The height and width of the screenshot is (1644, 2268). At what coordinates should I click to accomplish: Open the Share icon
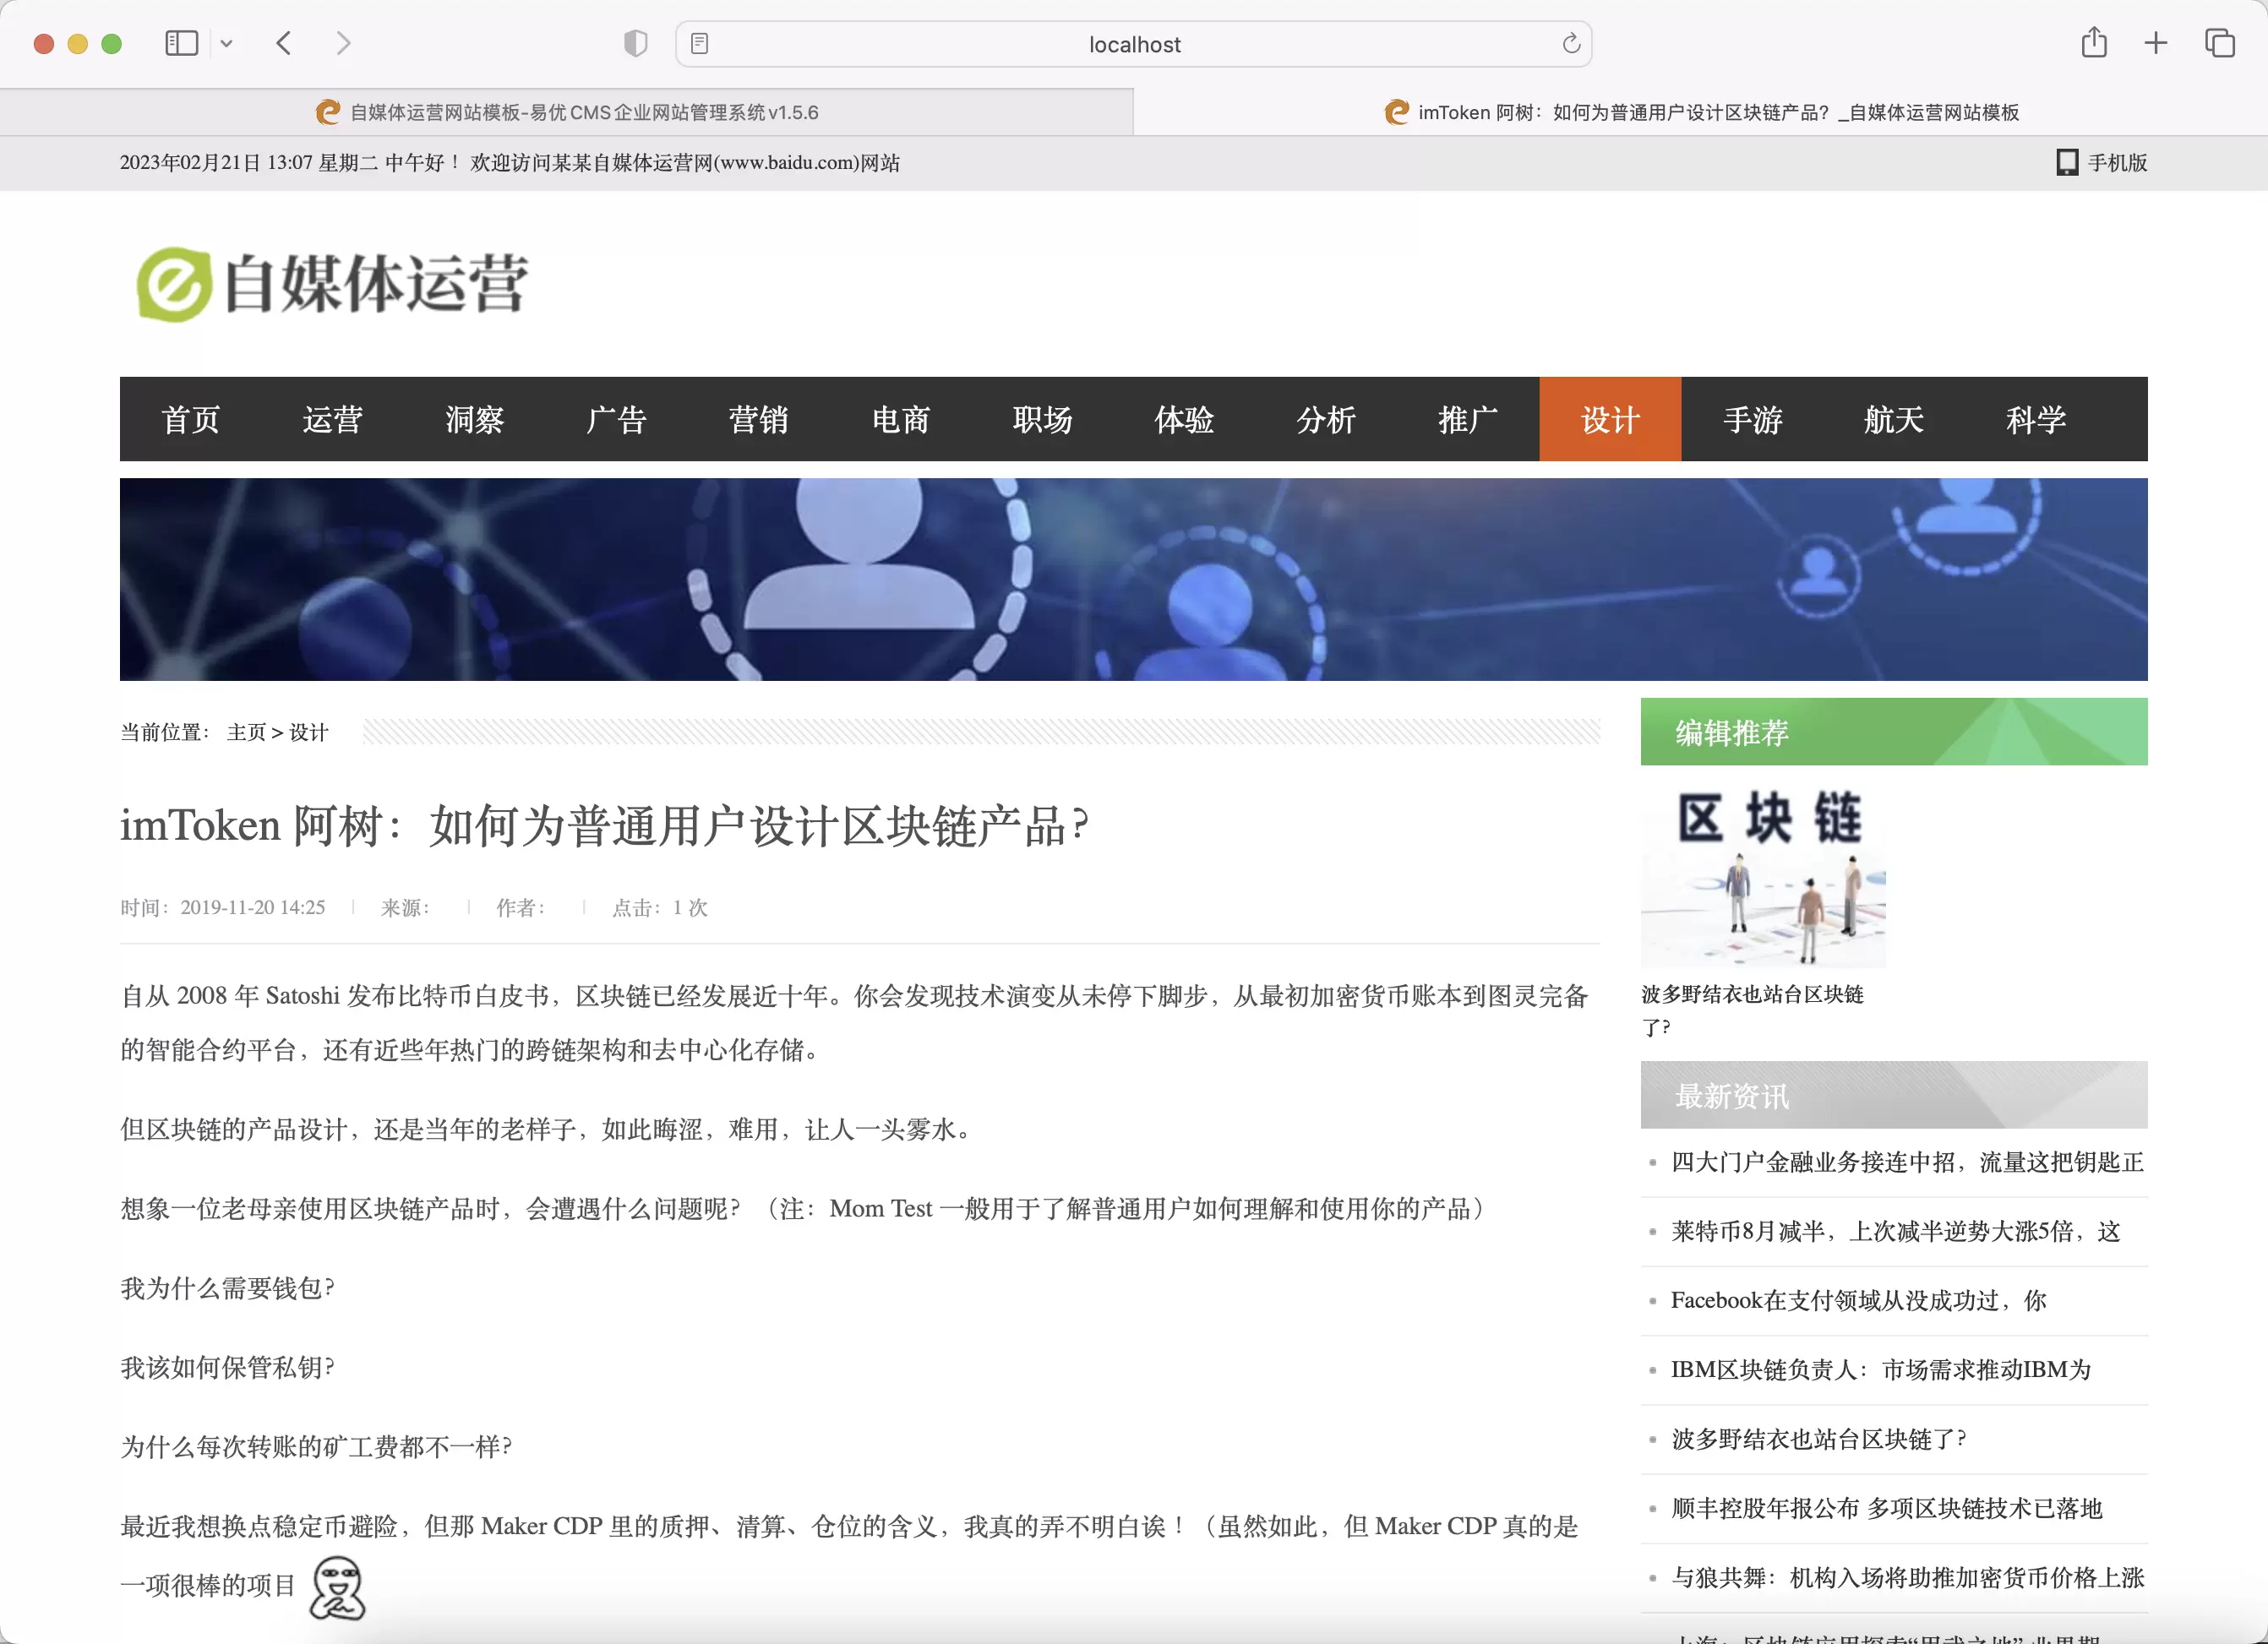point(2094,43)
